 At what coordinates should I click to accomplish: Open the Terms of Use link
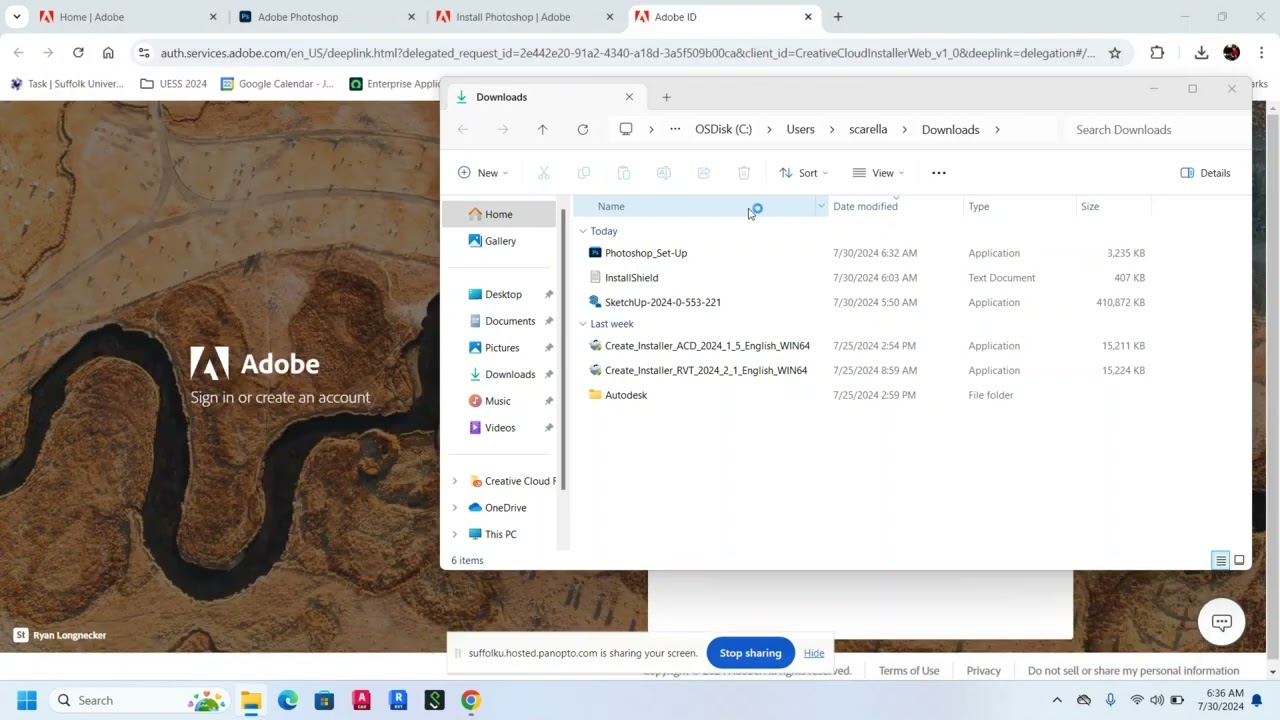(909, 671)
